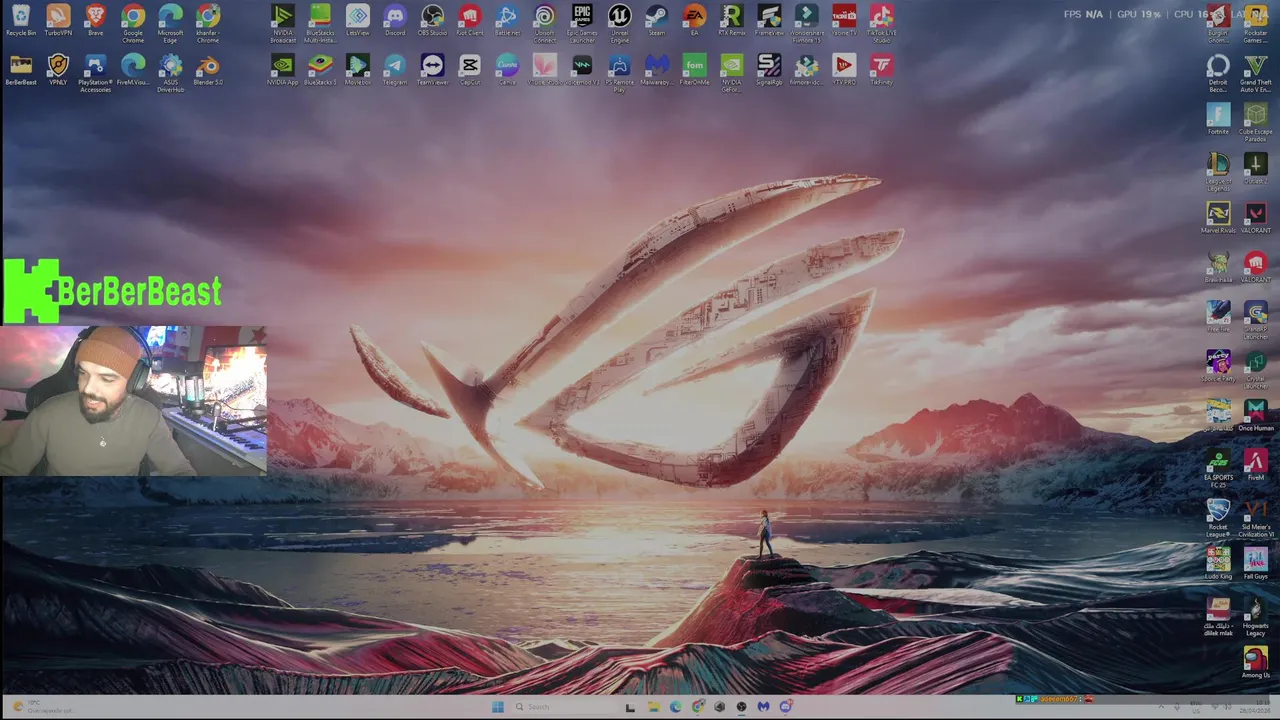Open the Brave browser shortcut
Viewport: 1280px width, 720px height.
point(96,21)
